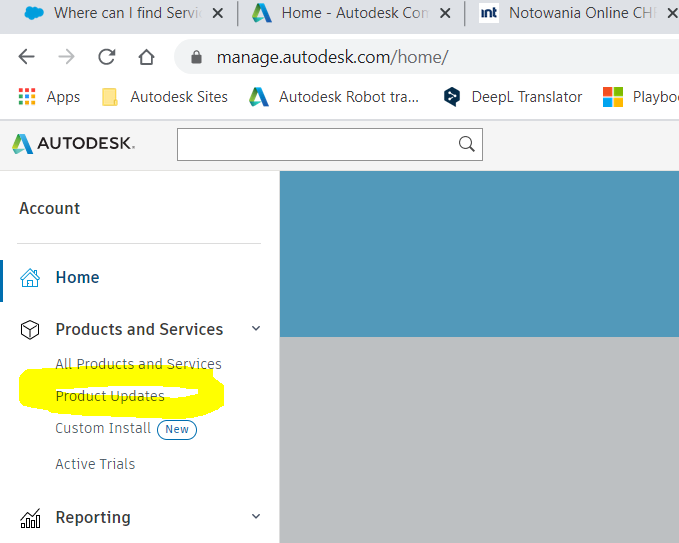Image resolution: width=679 pixels, height=543 pixels.
Task: Click the address bar URL
Action: (332, 57)
